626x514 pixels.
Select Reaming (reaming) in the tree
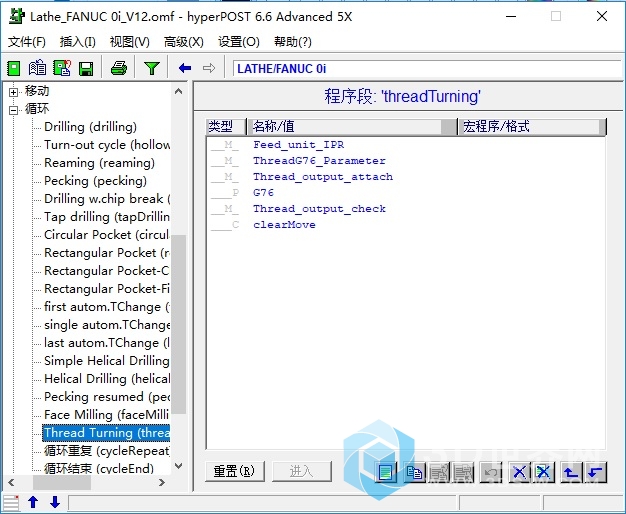[x=99, y=163]
